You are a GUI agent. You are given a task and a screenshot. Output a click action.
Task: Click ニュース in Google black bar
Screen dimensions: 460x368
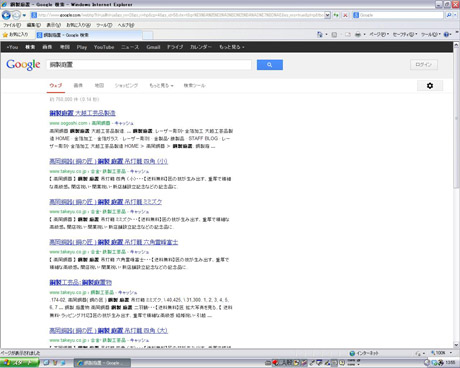(130, 47)
